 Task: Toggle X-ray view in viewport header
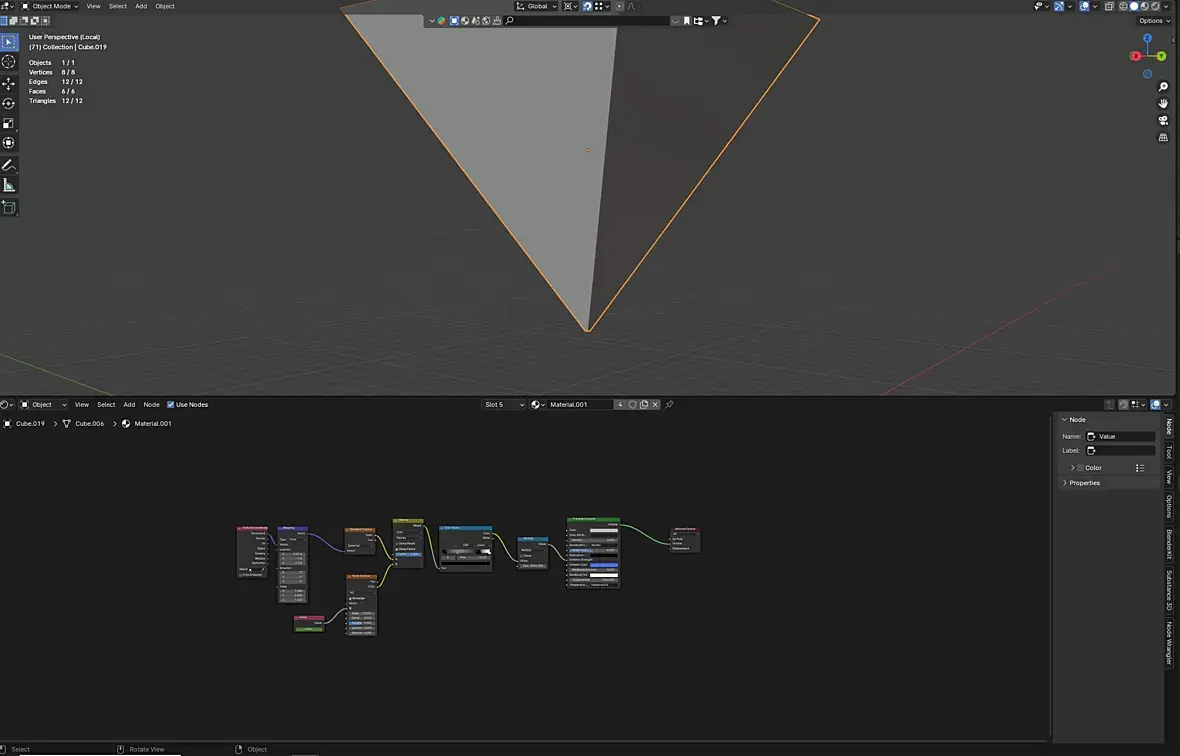point(1109,6)
